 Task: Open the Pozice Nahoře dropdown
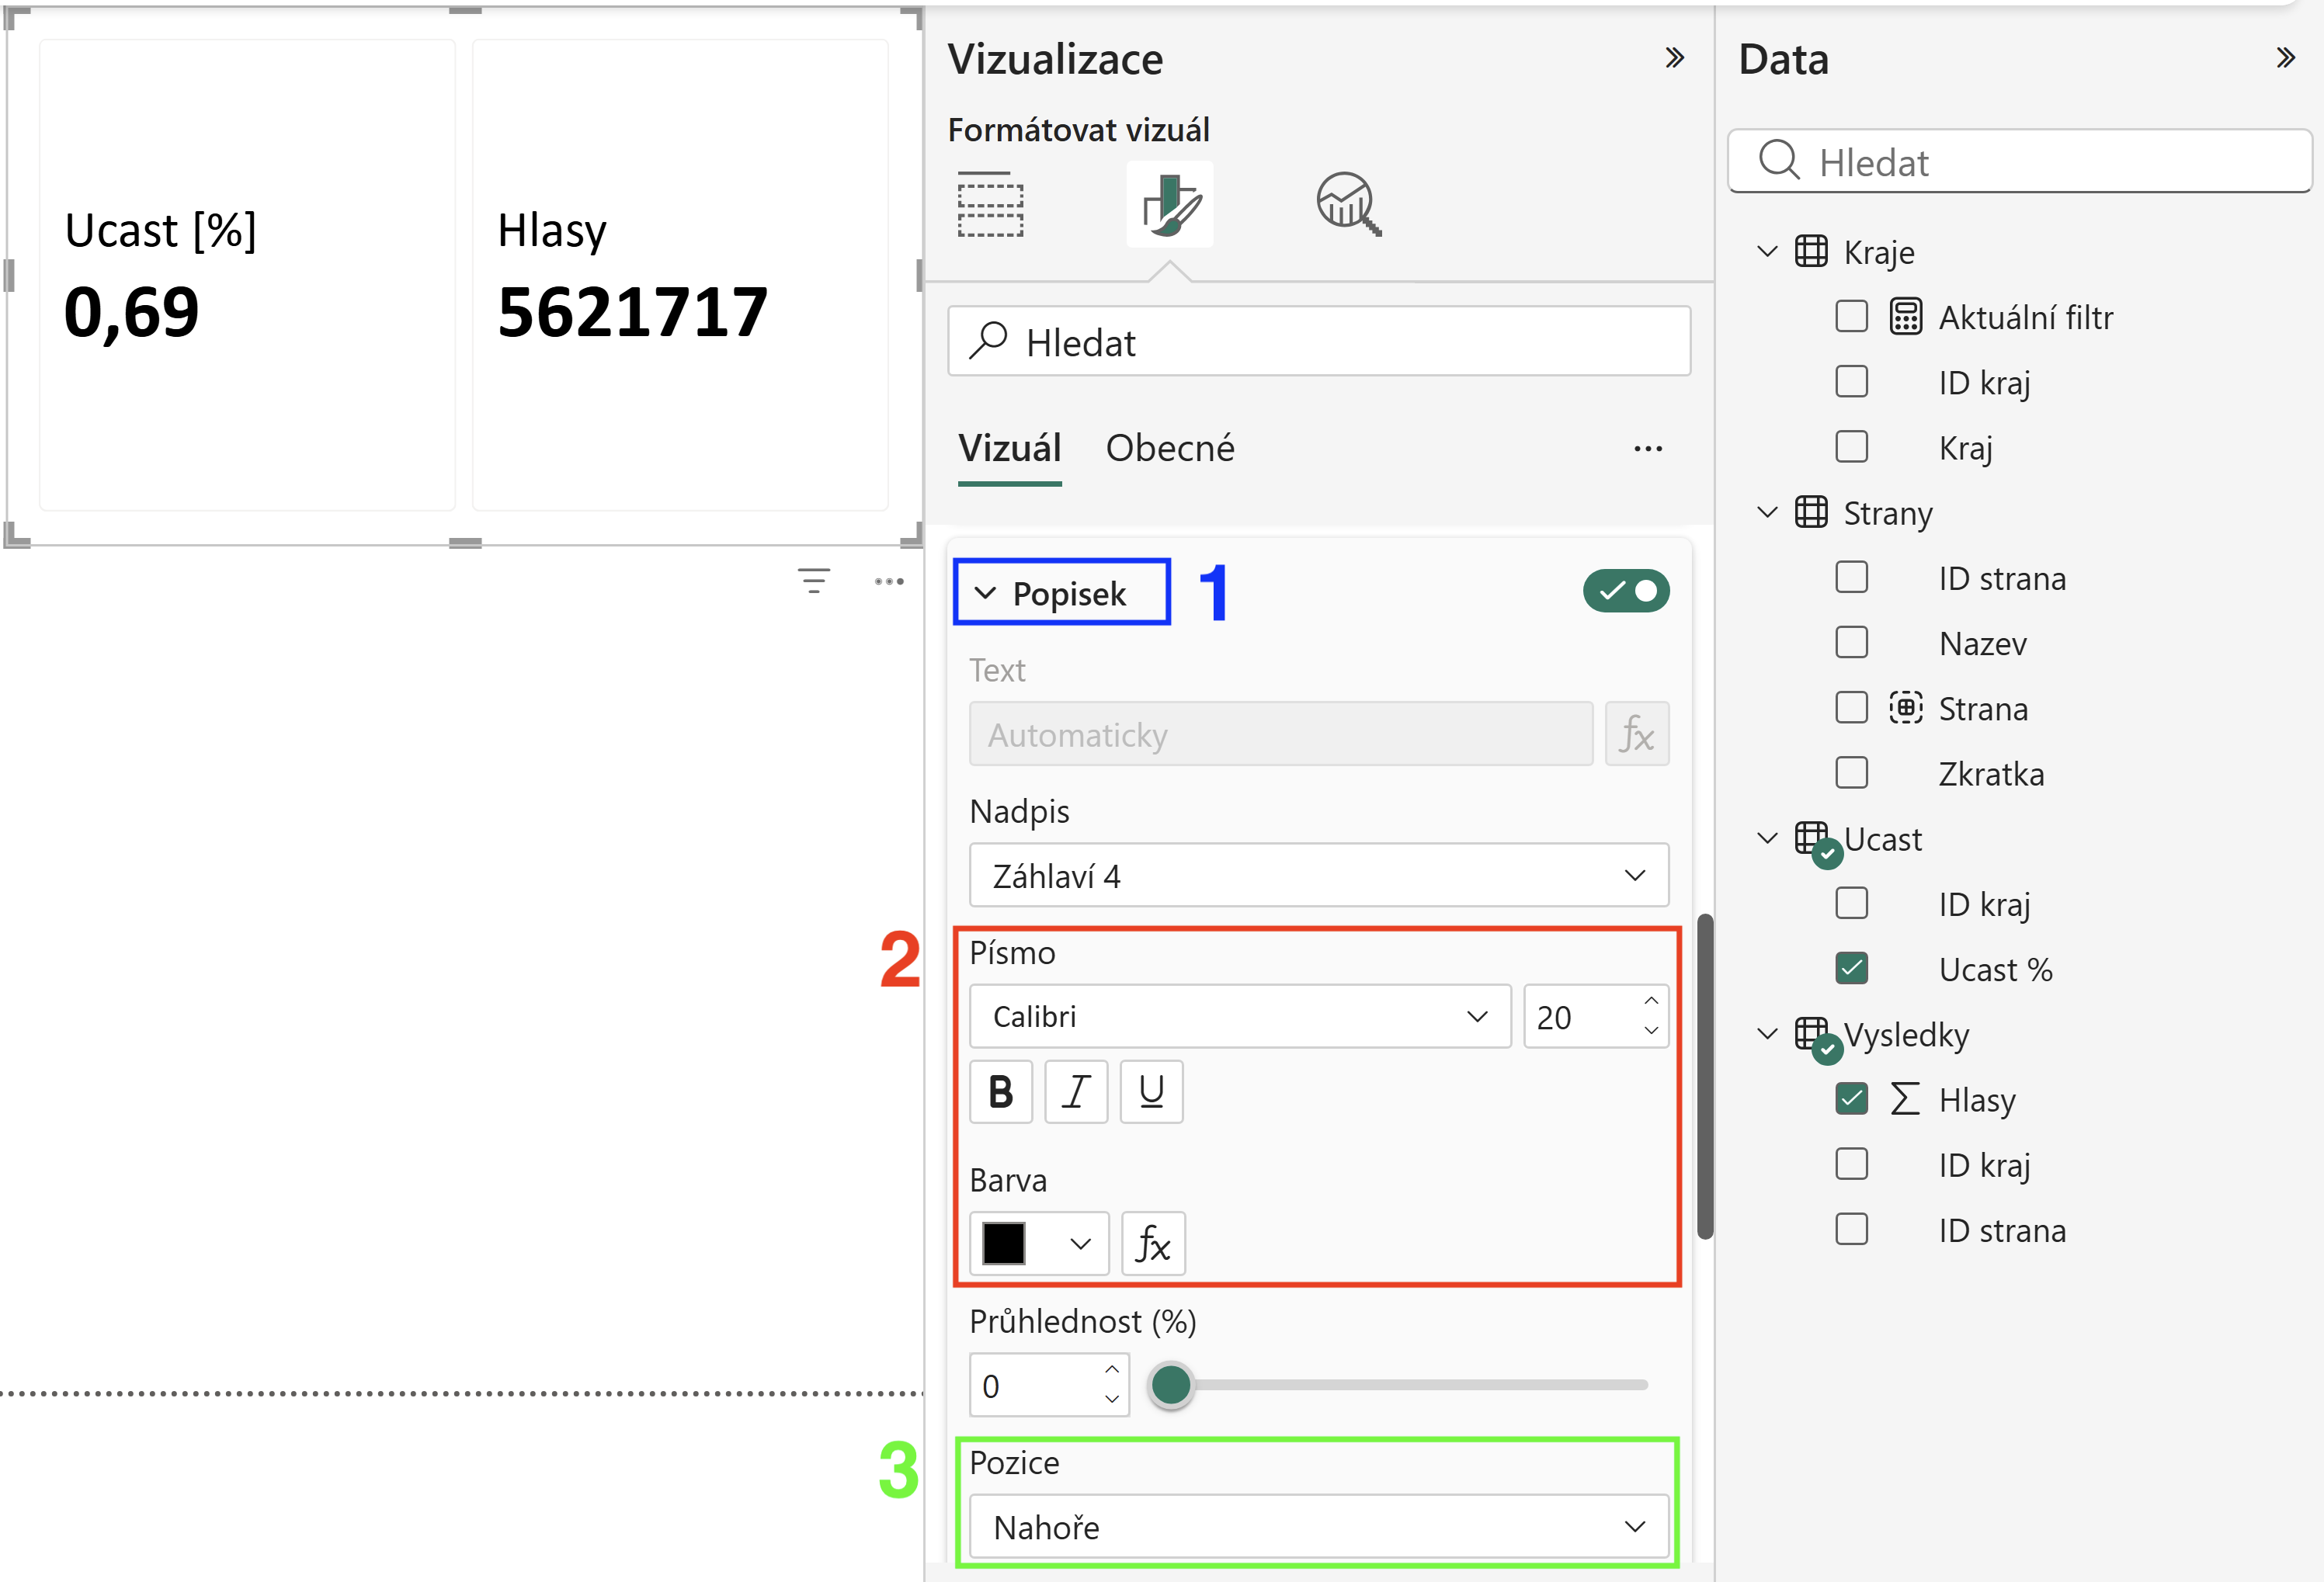[1319, 1527]
